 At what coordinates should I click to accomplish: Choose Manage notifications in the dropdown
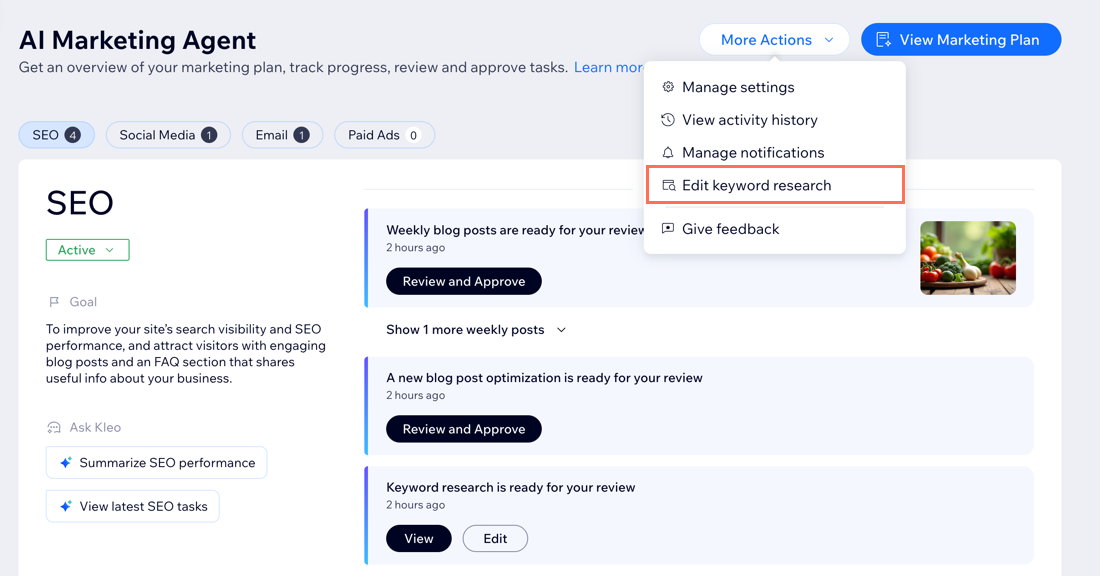(752, 153)
